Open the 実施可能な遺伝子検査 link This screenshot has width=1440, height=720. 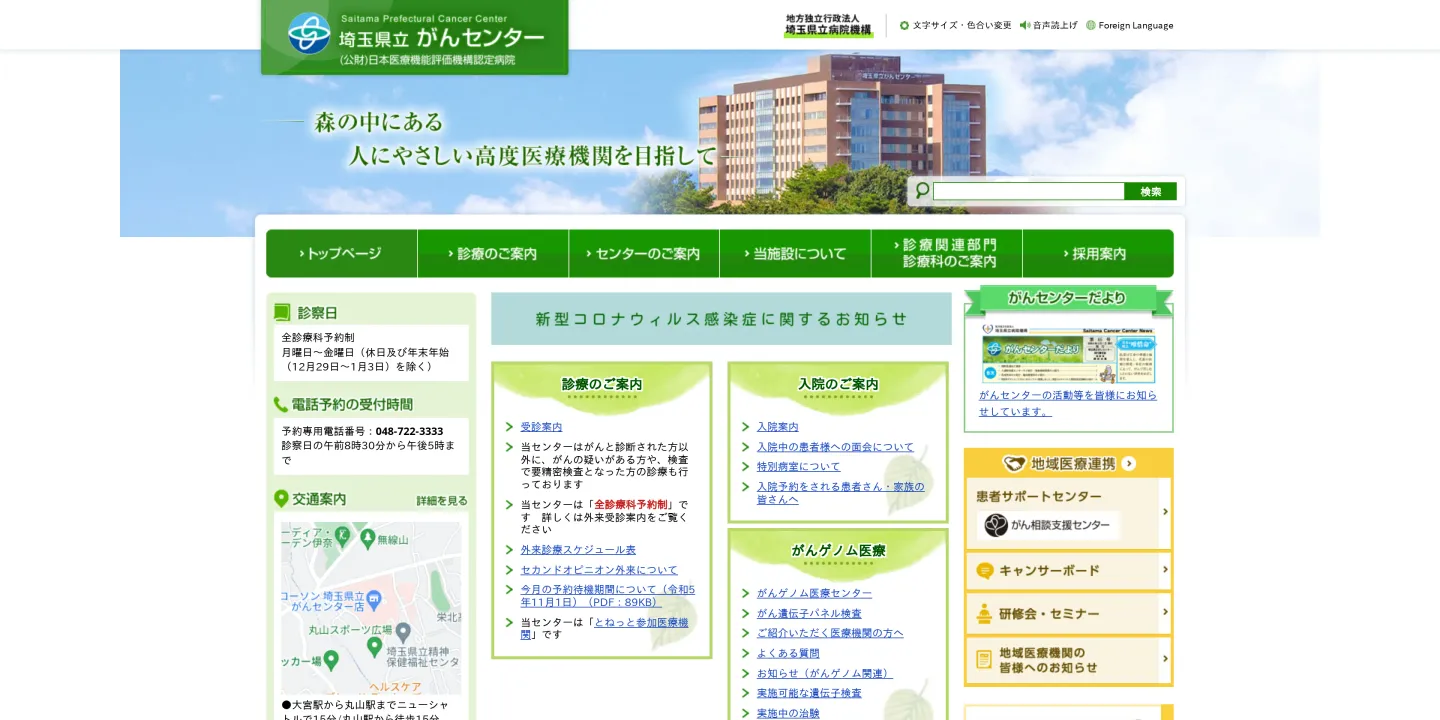(809, 693)
